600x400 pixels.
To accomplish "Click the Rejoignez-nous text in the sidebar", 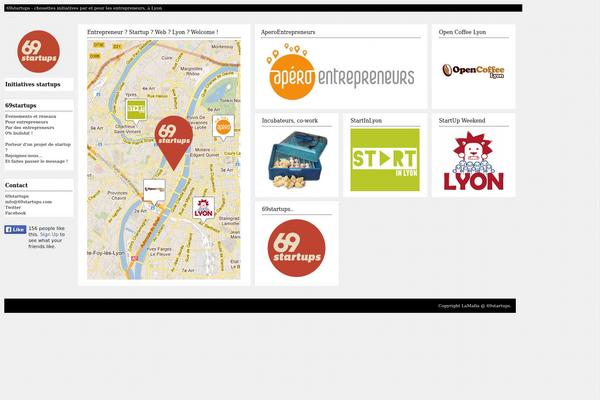I will point(23,156).
